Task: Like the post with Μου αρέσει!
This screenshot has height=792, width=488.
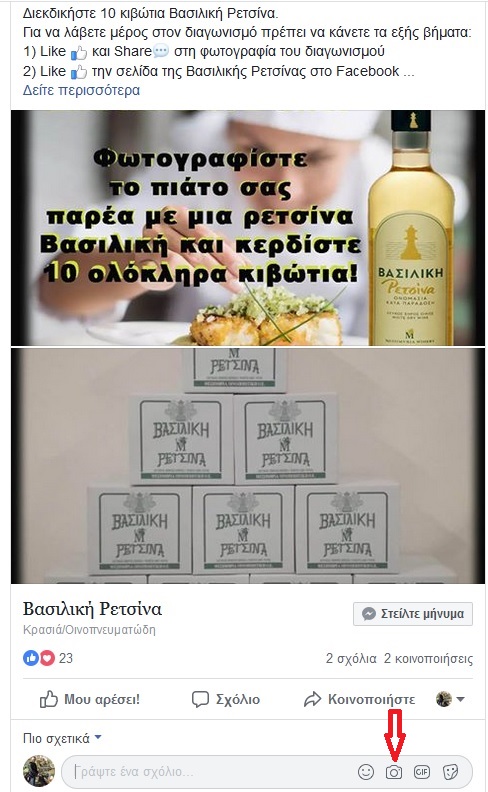Action: (x=89, y=700)
